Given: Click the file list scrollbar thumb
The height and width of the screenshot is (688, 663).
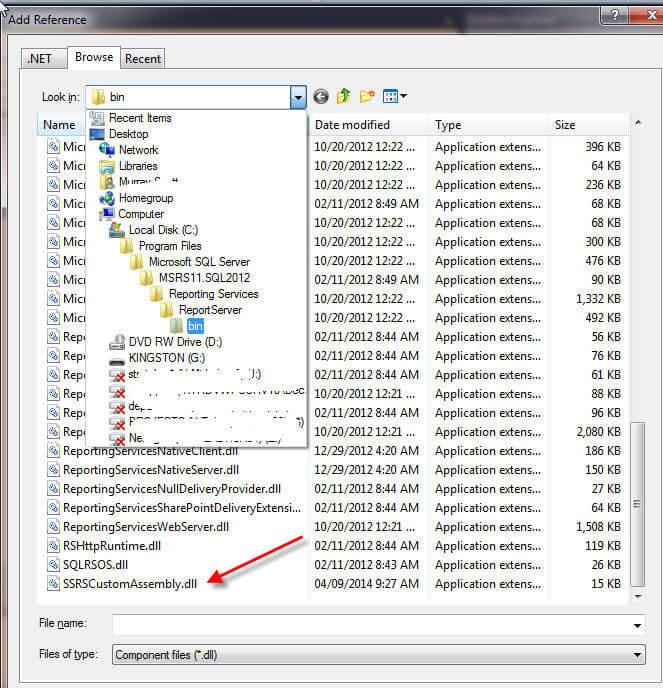Looking at the screenshot, I should (x=637, y=504).
